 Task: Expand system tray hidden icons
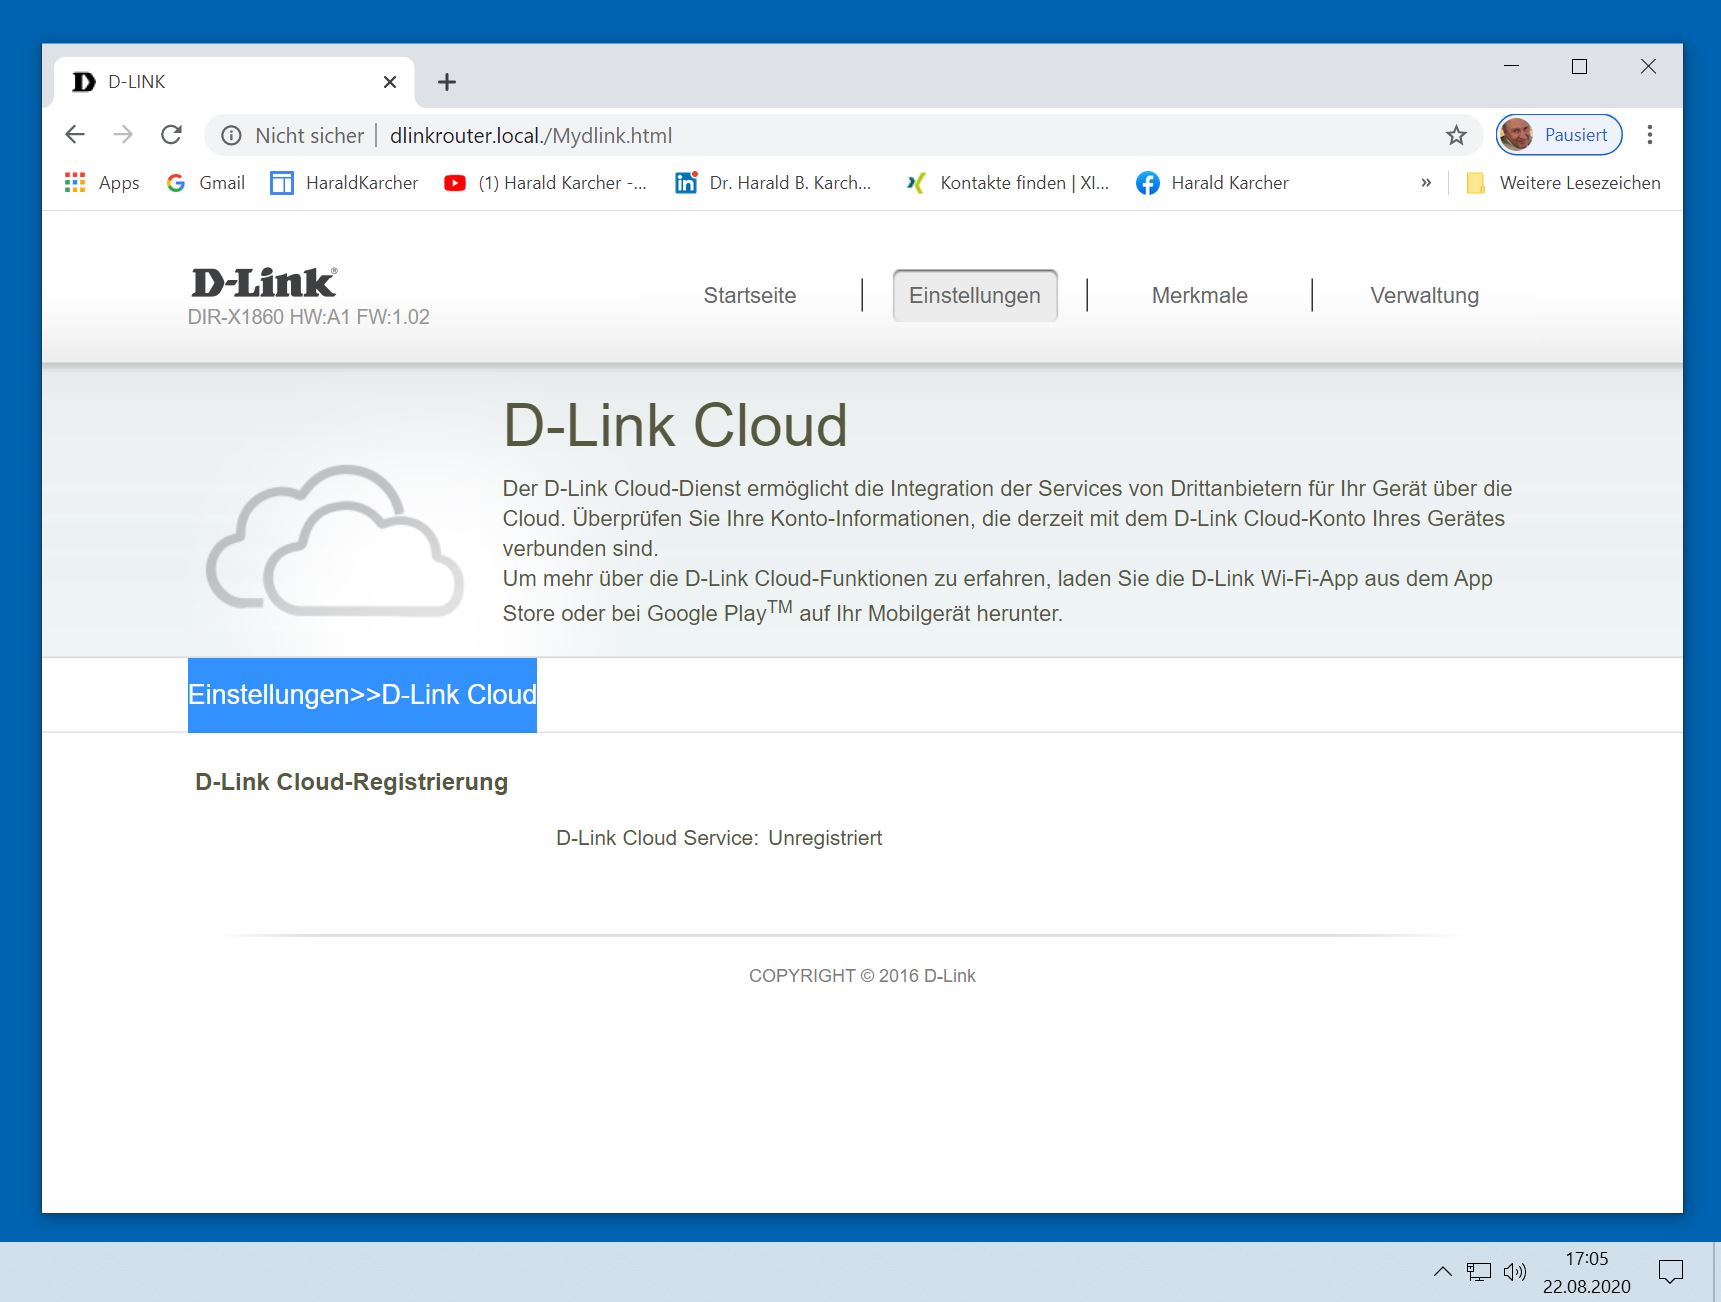tap(1442, 1272)
